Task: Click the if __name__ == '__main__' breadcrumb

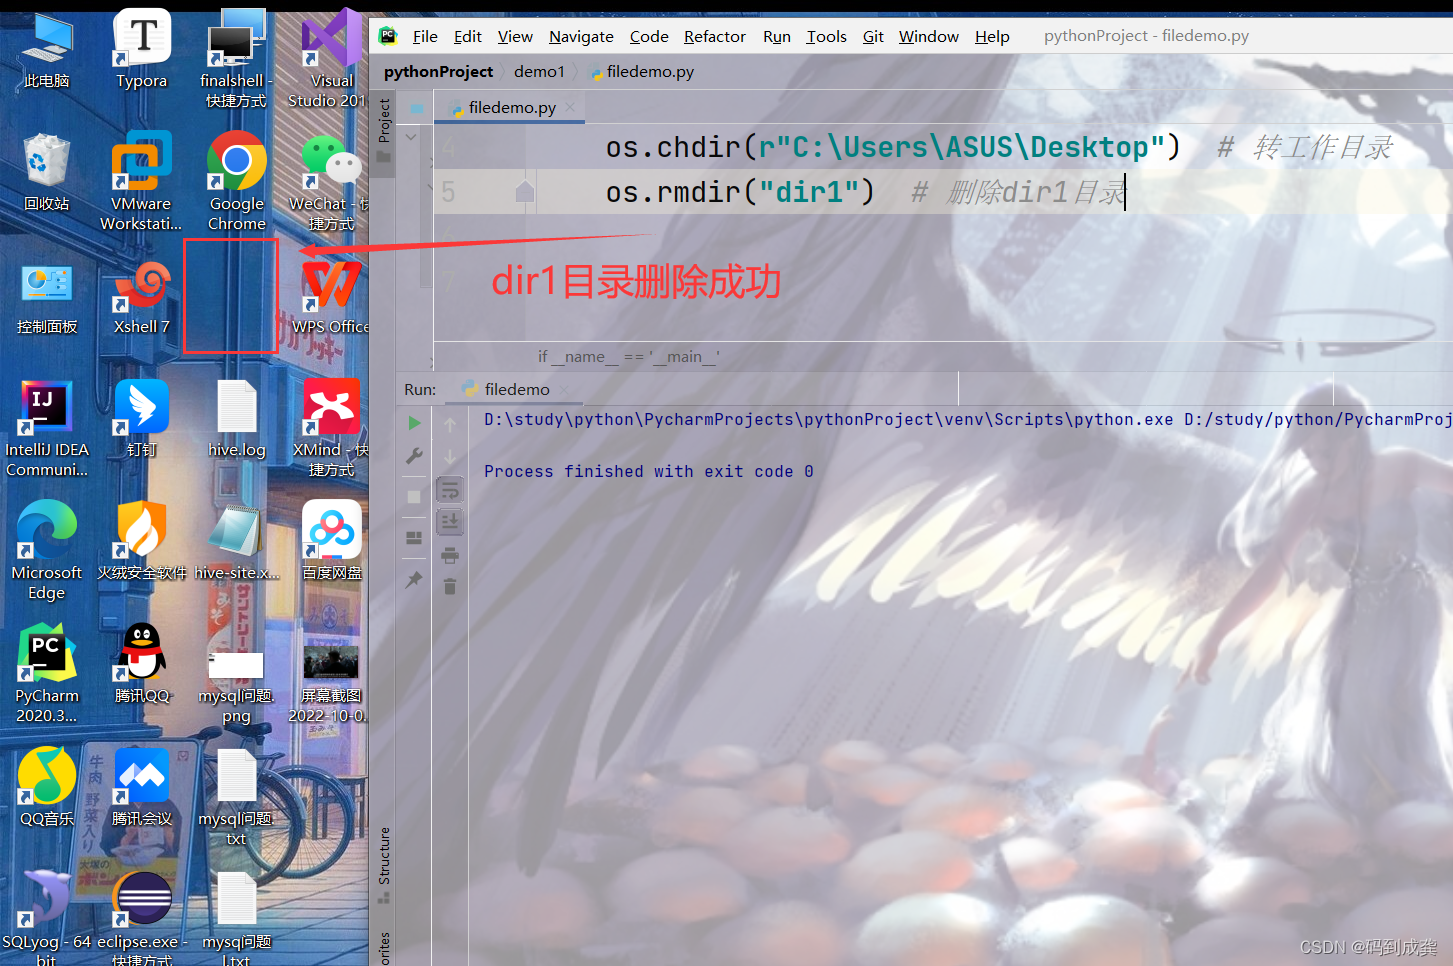Action: (628, 356)
